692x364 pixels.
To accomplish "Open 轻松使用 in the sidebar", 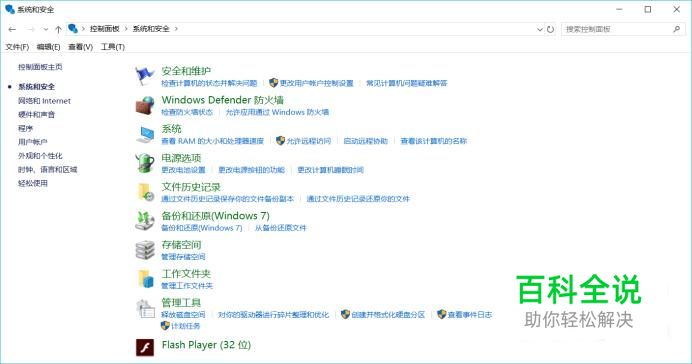I will click(x=33, y=183).
